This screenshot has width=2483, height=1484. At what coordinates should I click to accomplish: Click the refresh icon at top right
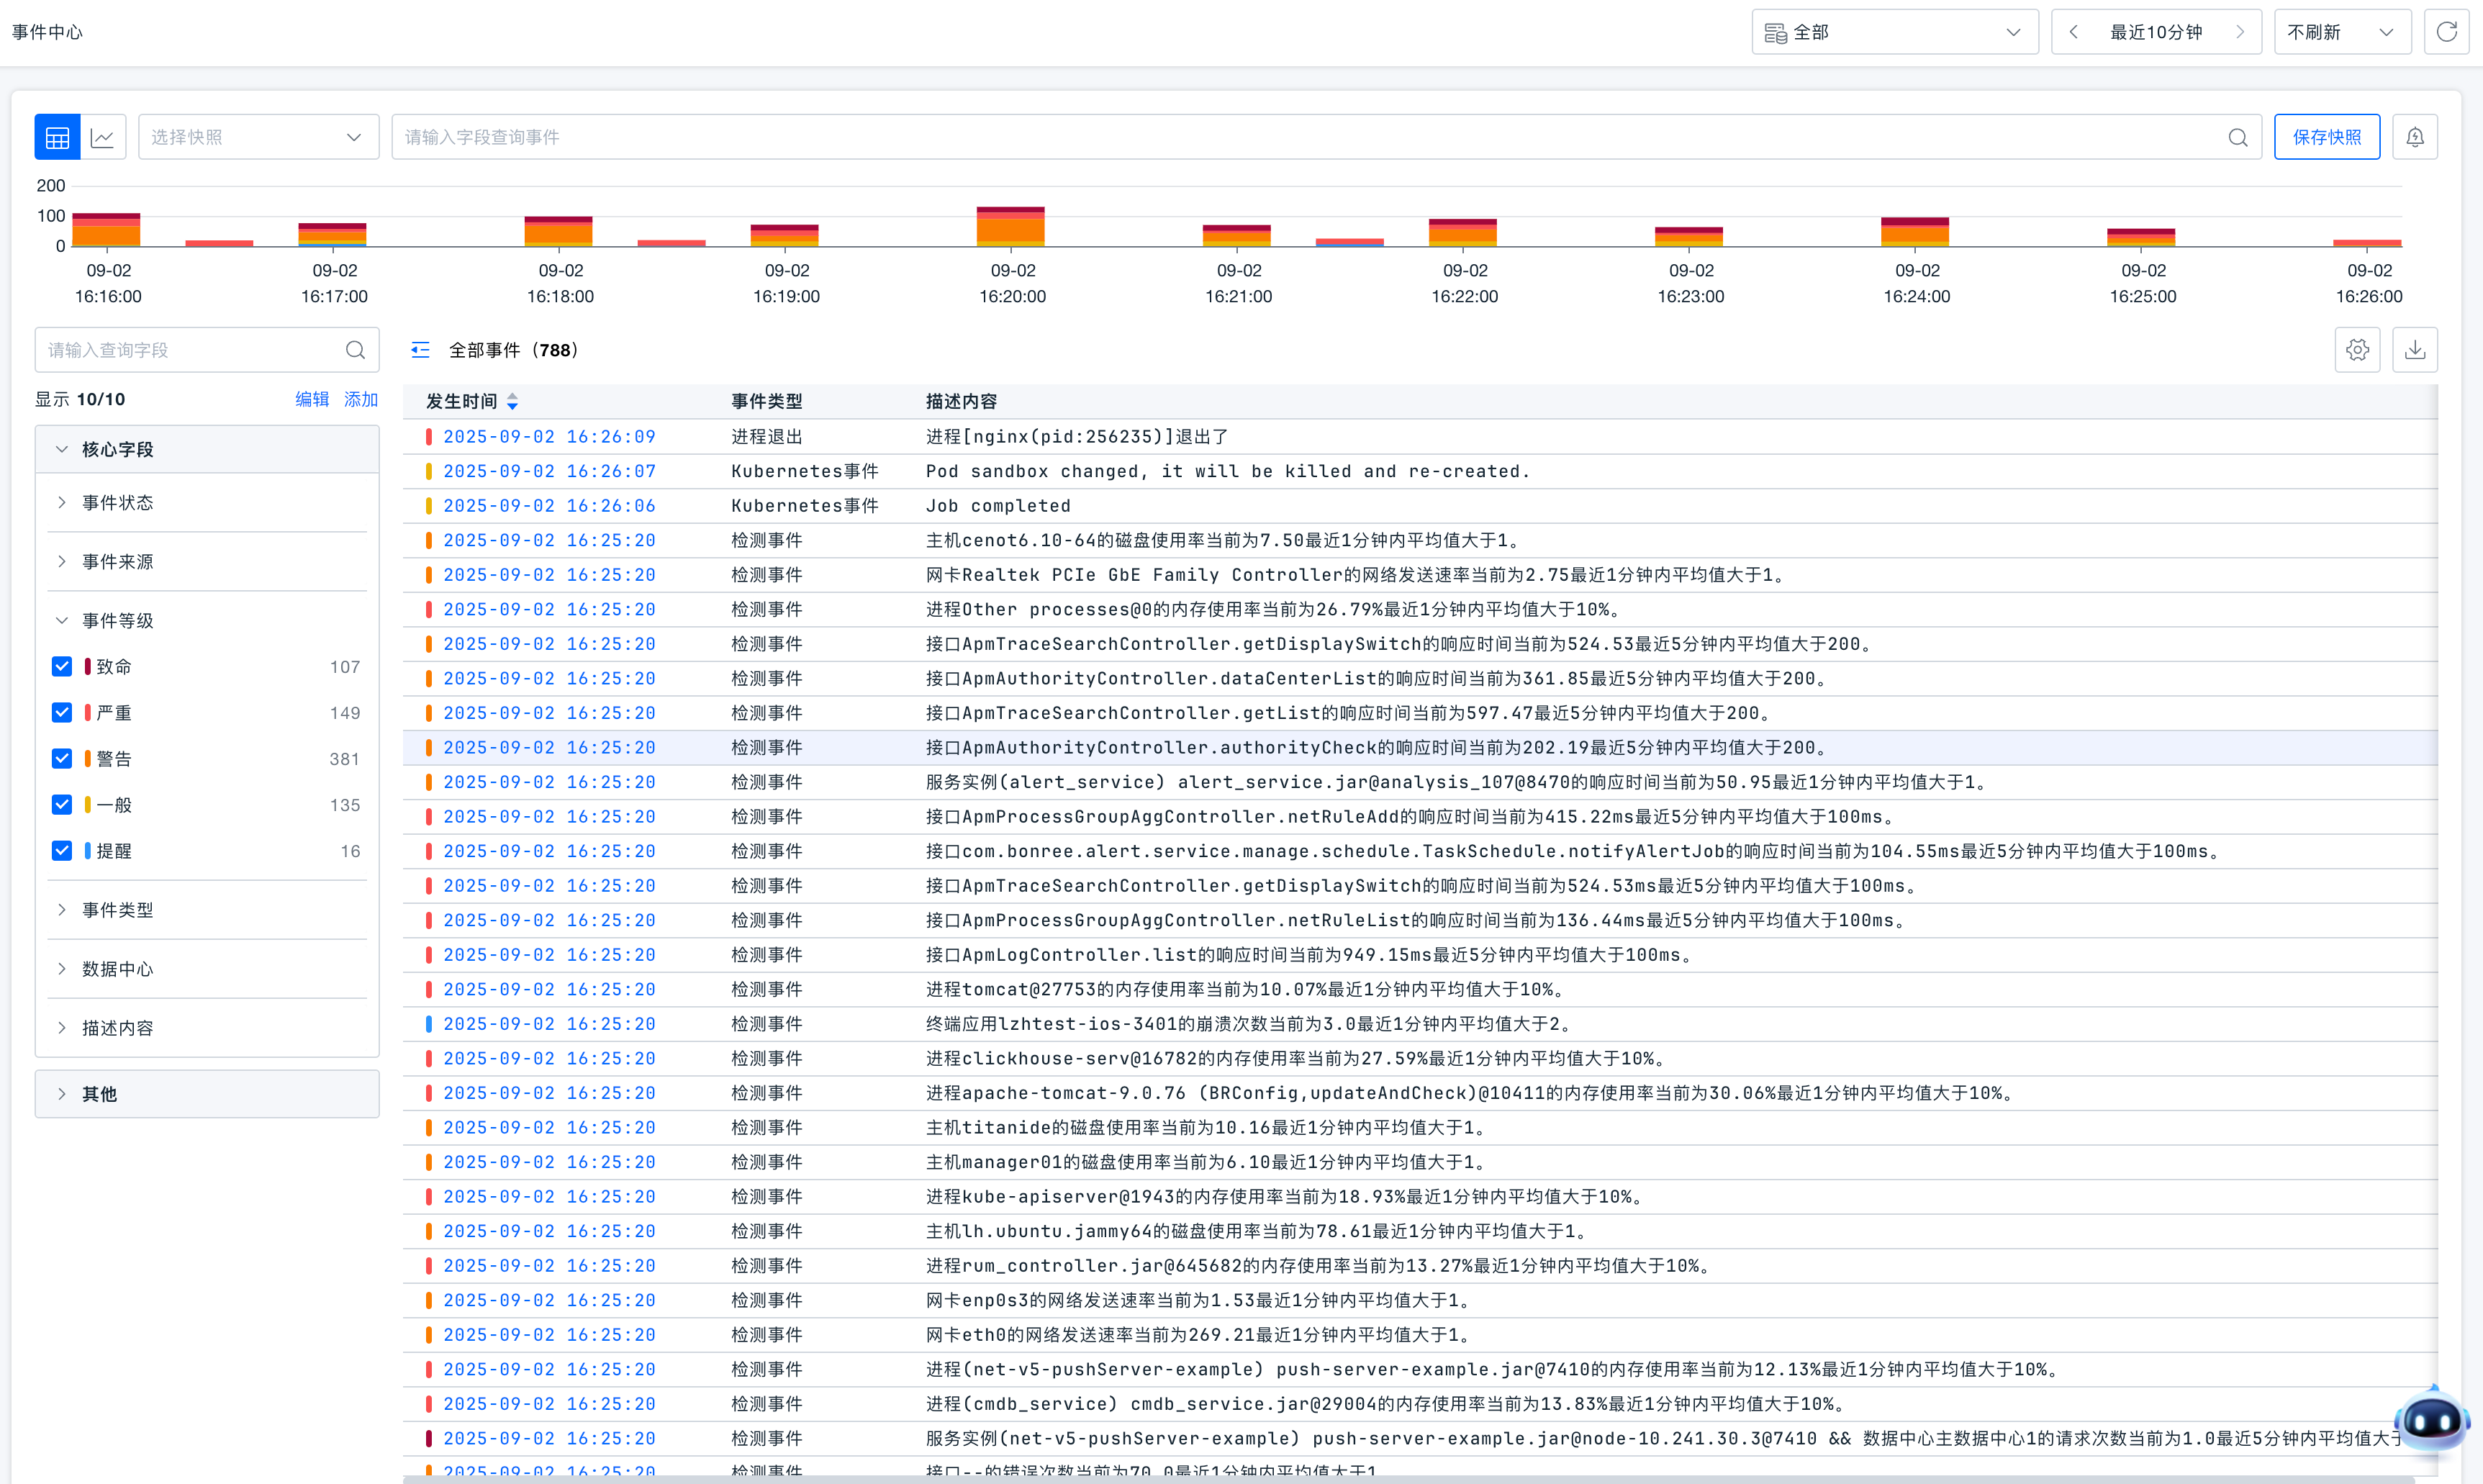pyautogui.click(x=2446, y=32)
